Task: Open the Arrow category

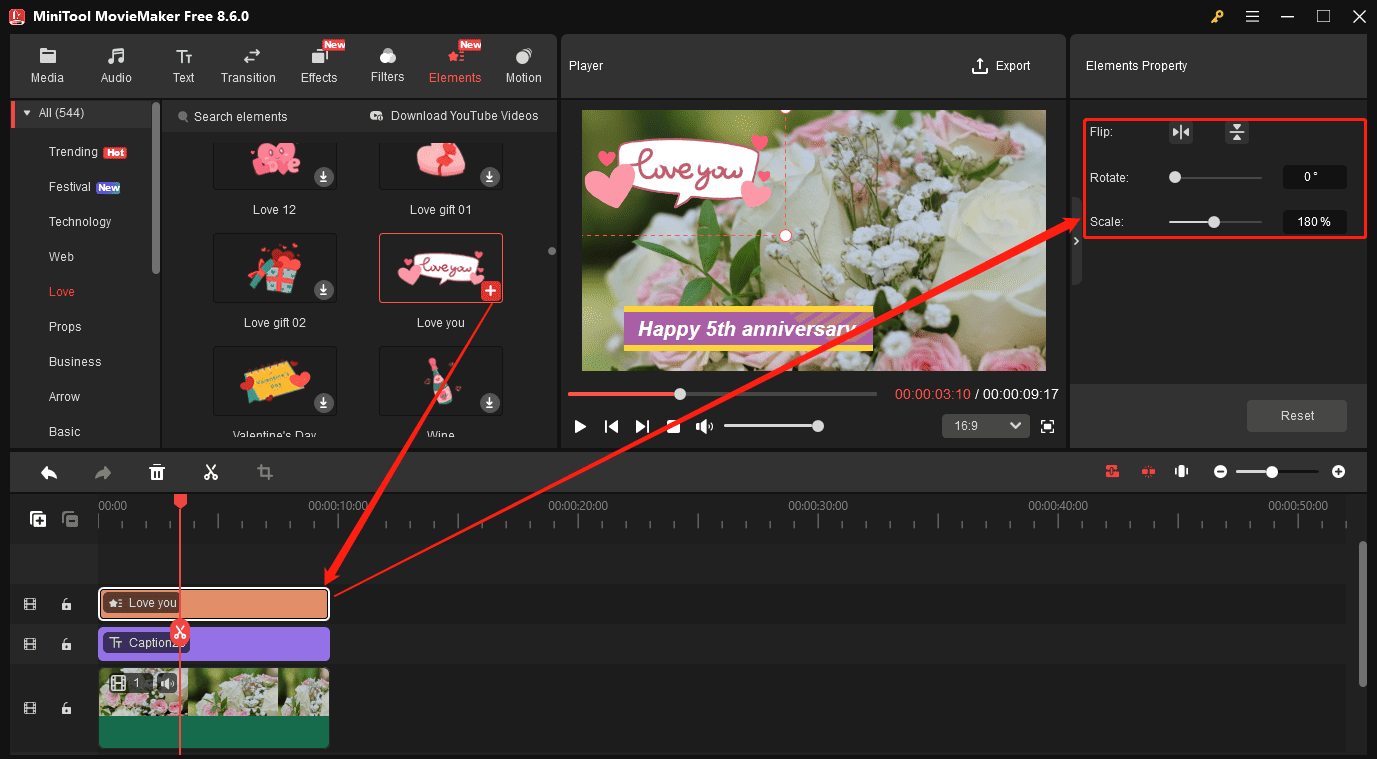Action: [64, 397]
